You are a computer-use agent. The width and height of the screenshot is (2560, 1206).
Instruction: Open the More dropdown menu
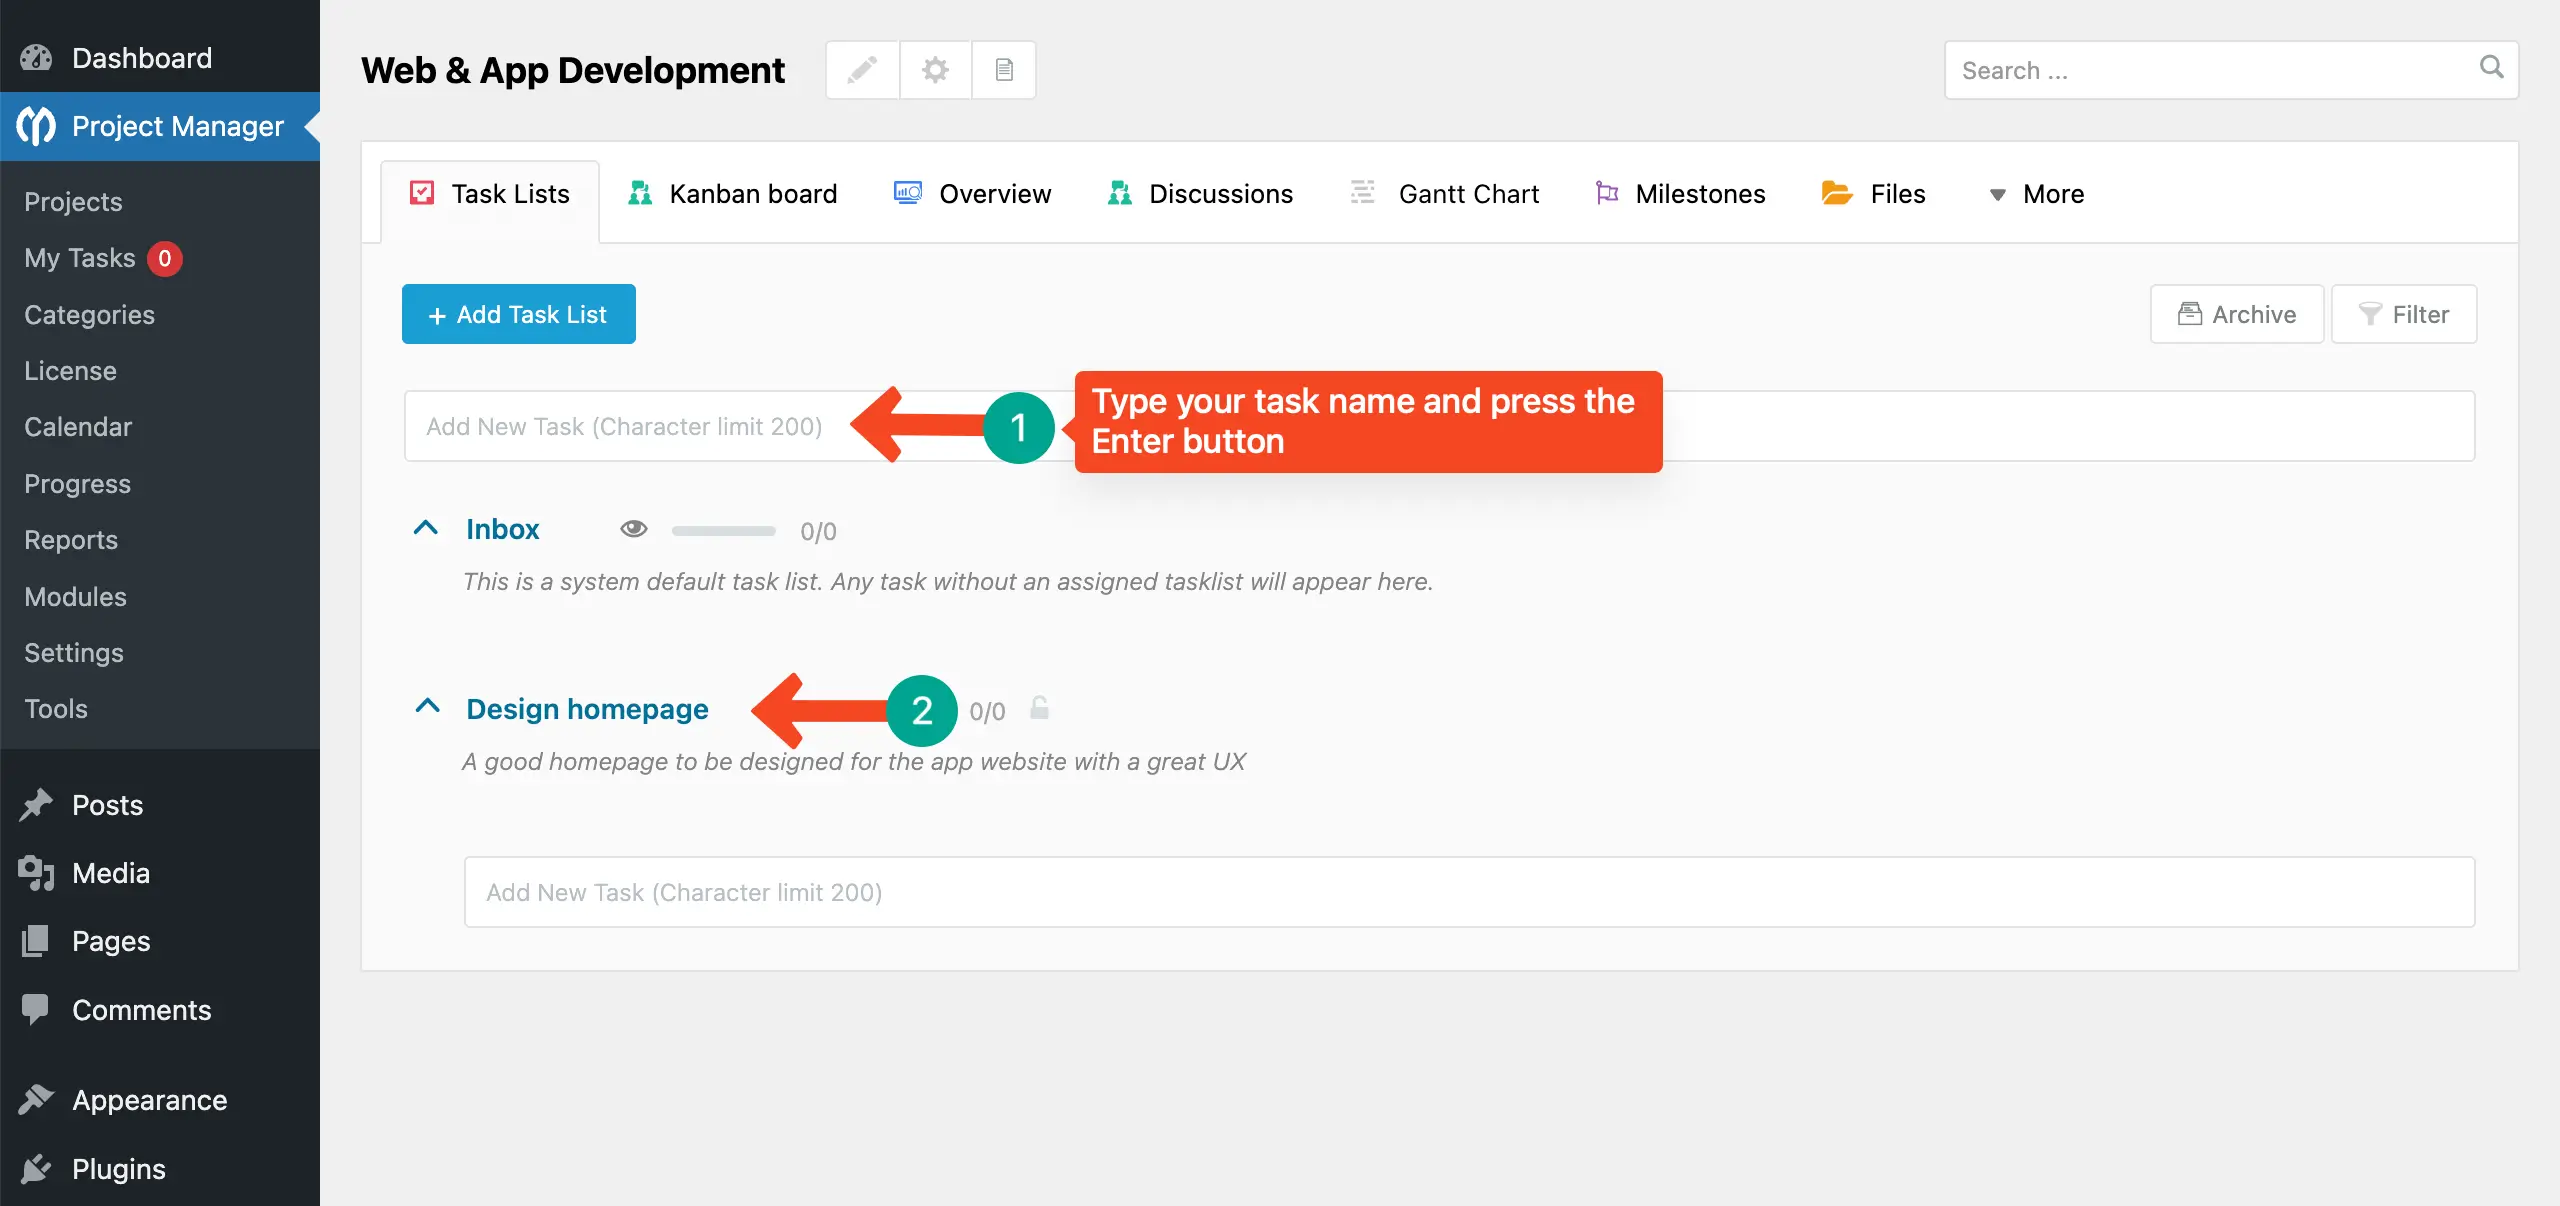click(x=2036, y=193)
